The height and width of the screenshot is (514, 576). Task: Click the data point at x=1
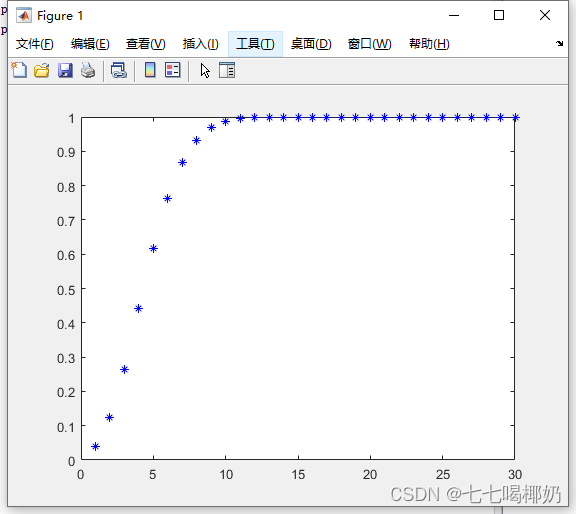pos(96,446)
